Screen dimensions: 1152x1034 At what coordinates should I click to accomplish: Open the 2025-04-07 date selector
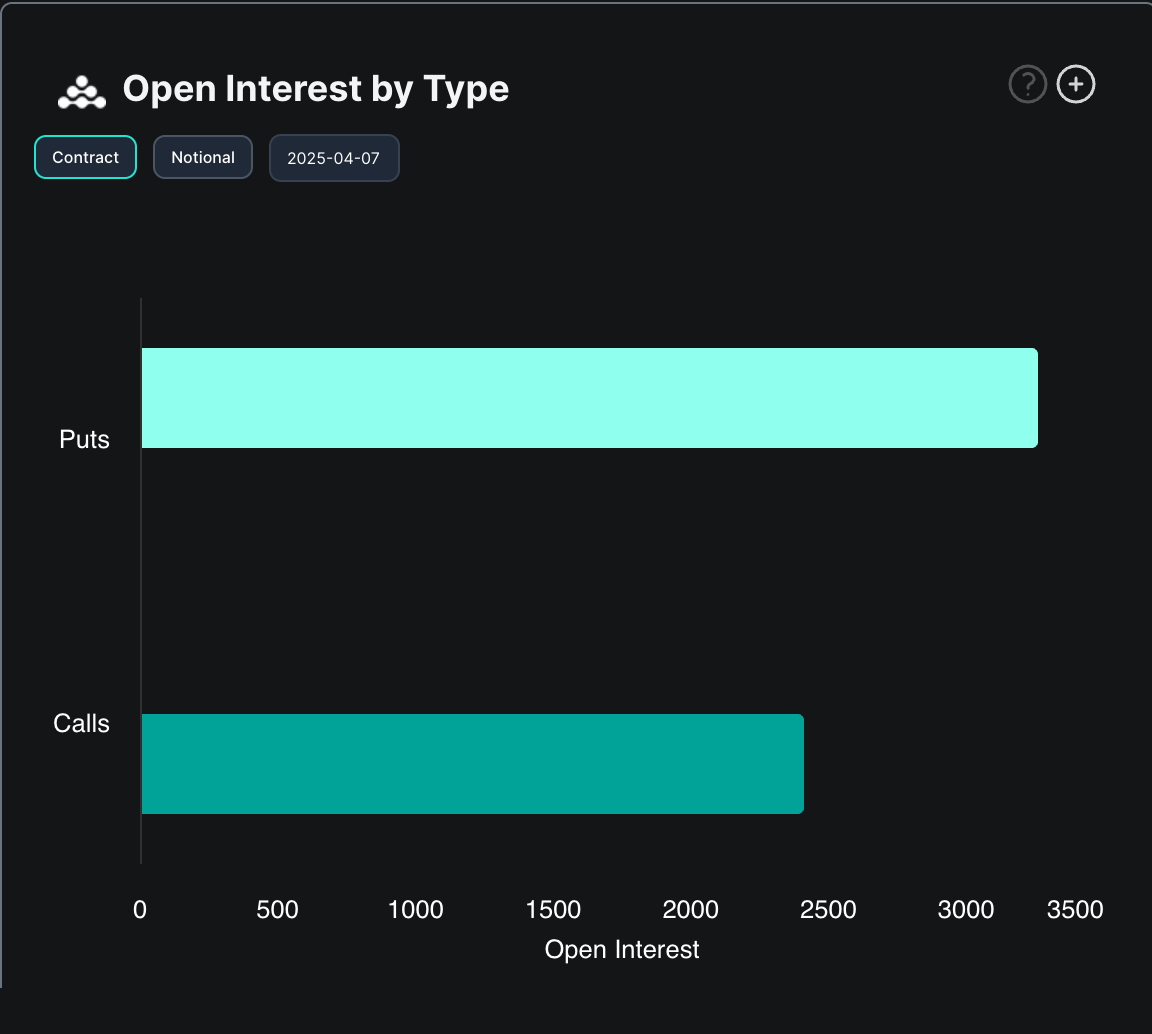pos(334,159)
